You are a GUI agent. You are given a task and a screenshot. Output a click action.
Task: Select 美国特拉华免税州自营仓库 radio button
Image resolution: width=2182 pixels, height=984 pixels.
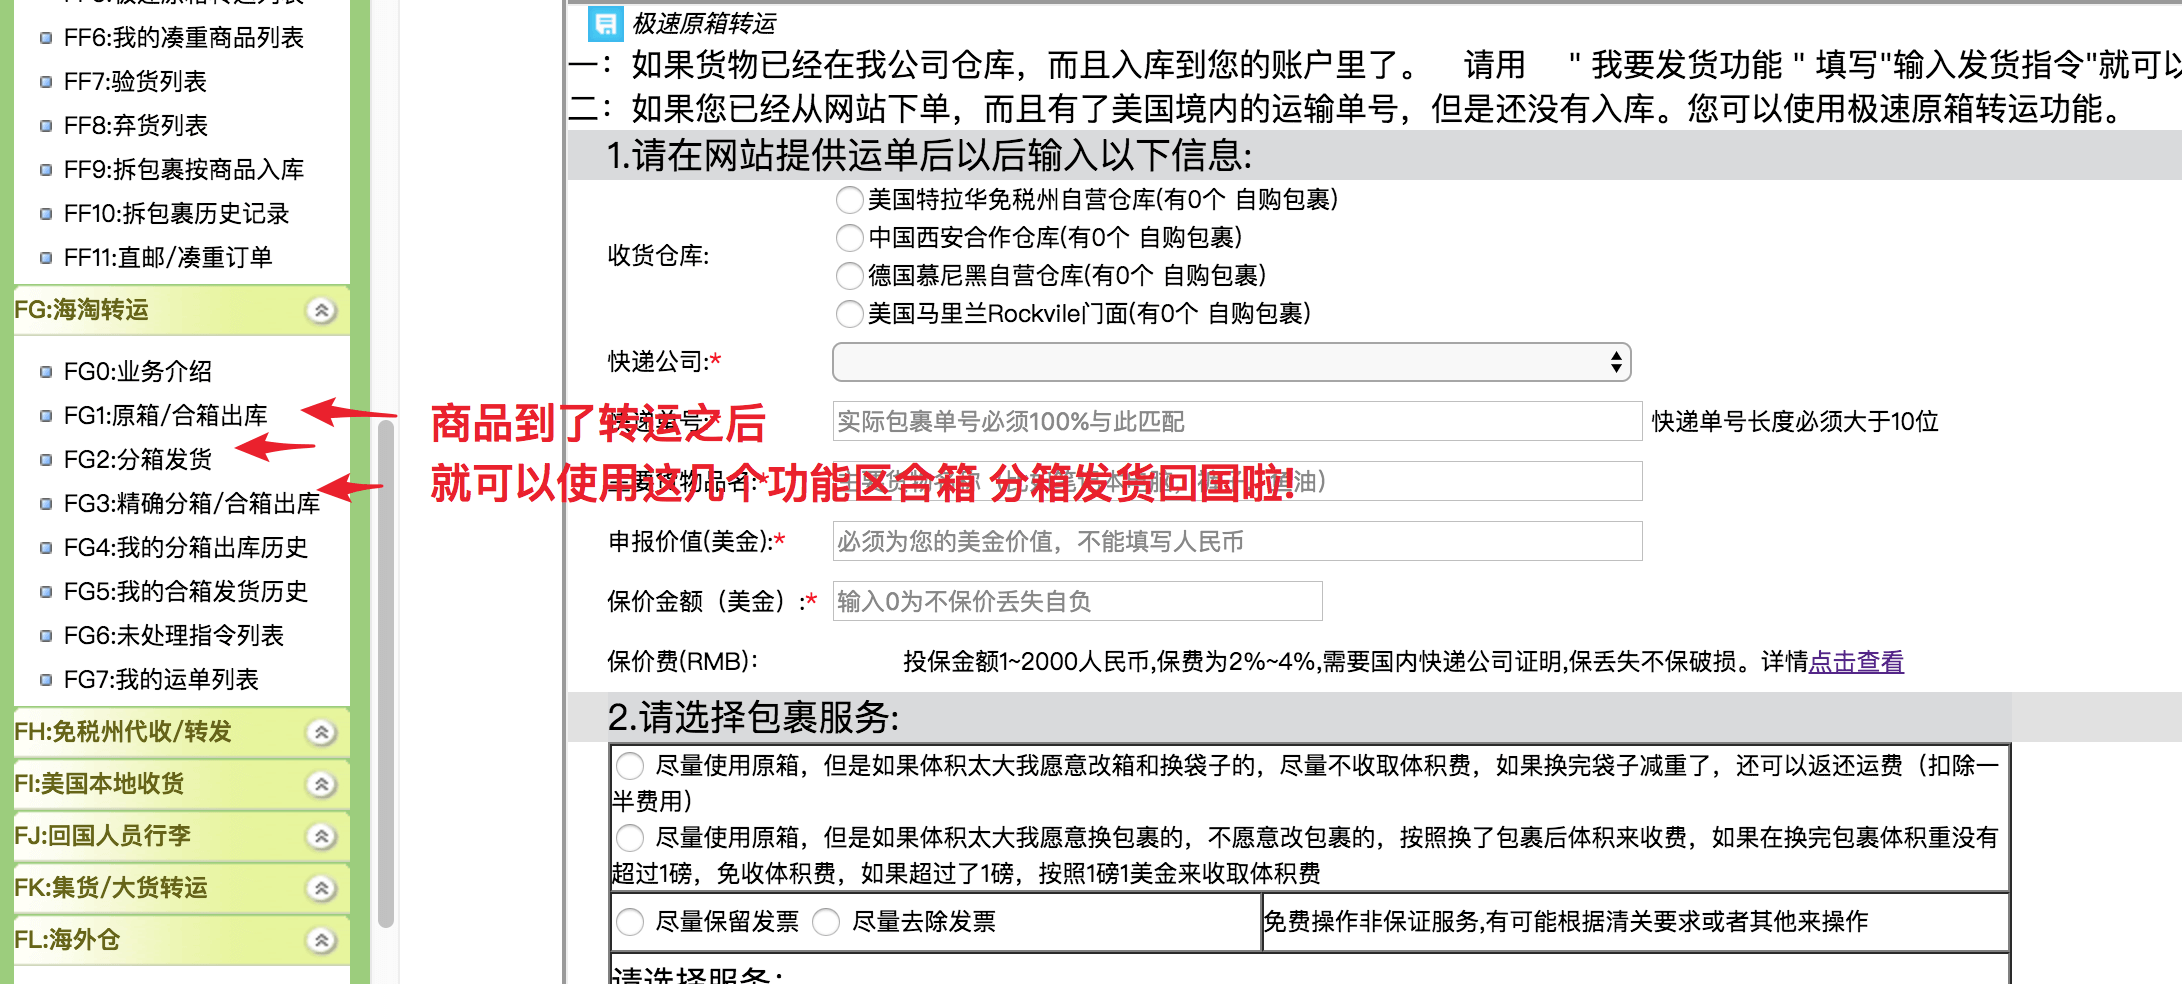click(x=849, y=200)
